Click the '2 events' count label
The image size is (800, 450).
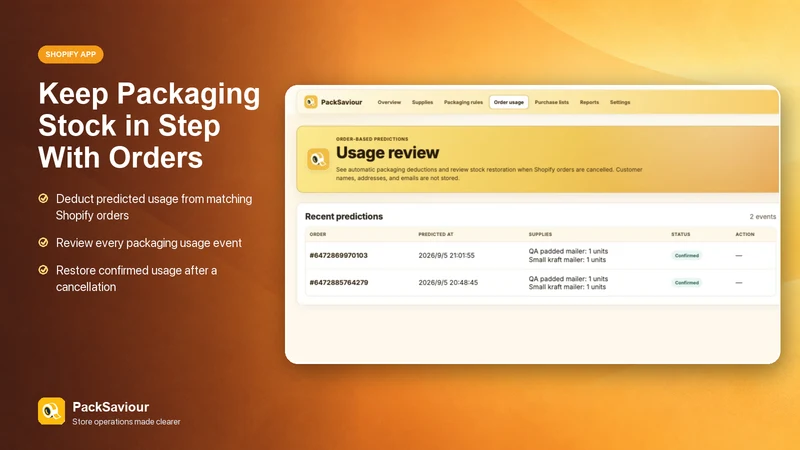(x=763, y=217)
